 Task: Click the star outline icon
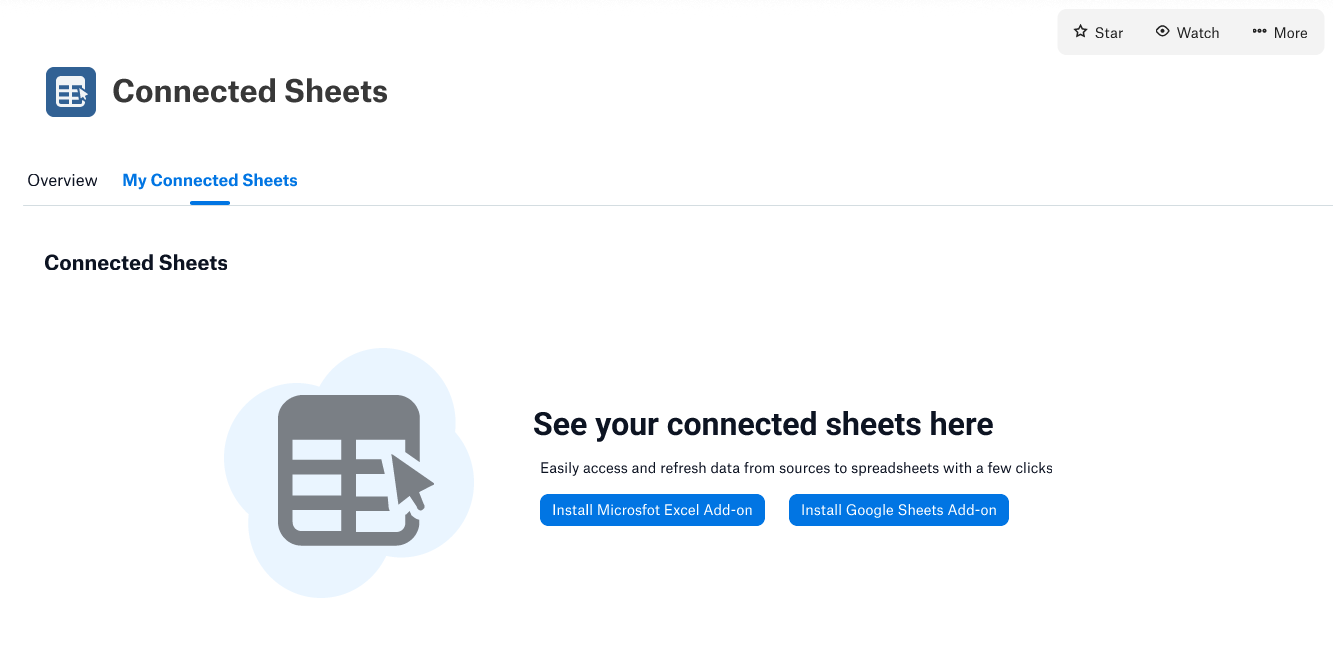click(1080, 32)
